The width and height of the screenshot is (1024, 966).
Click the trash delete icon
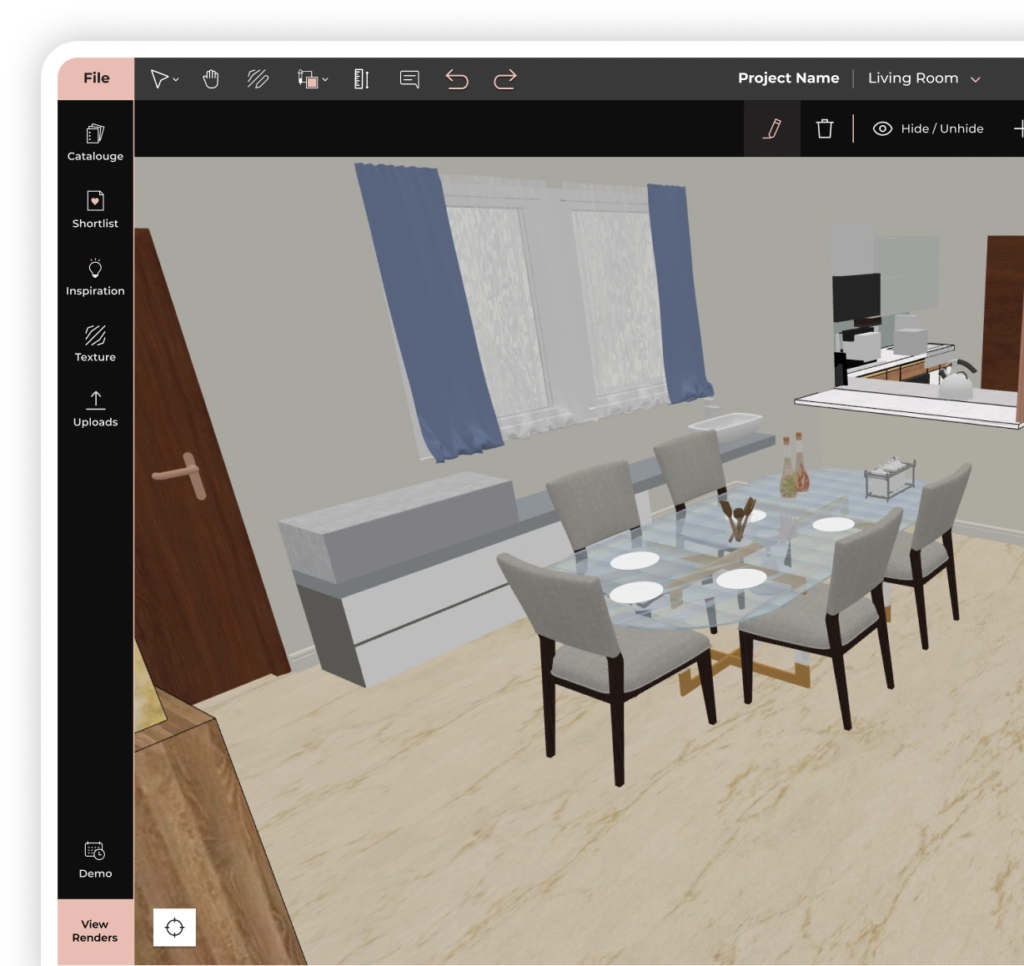(x=825, y=129)
